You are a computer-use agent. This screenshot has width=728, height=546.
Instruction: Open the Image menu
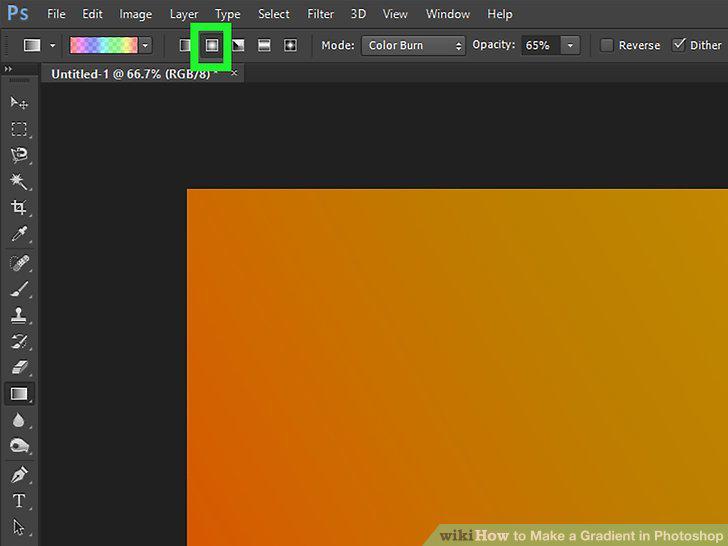click(x=136, y=14)
